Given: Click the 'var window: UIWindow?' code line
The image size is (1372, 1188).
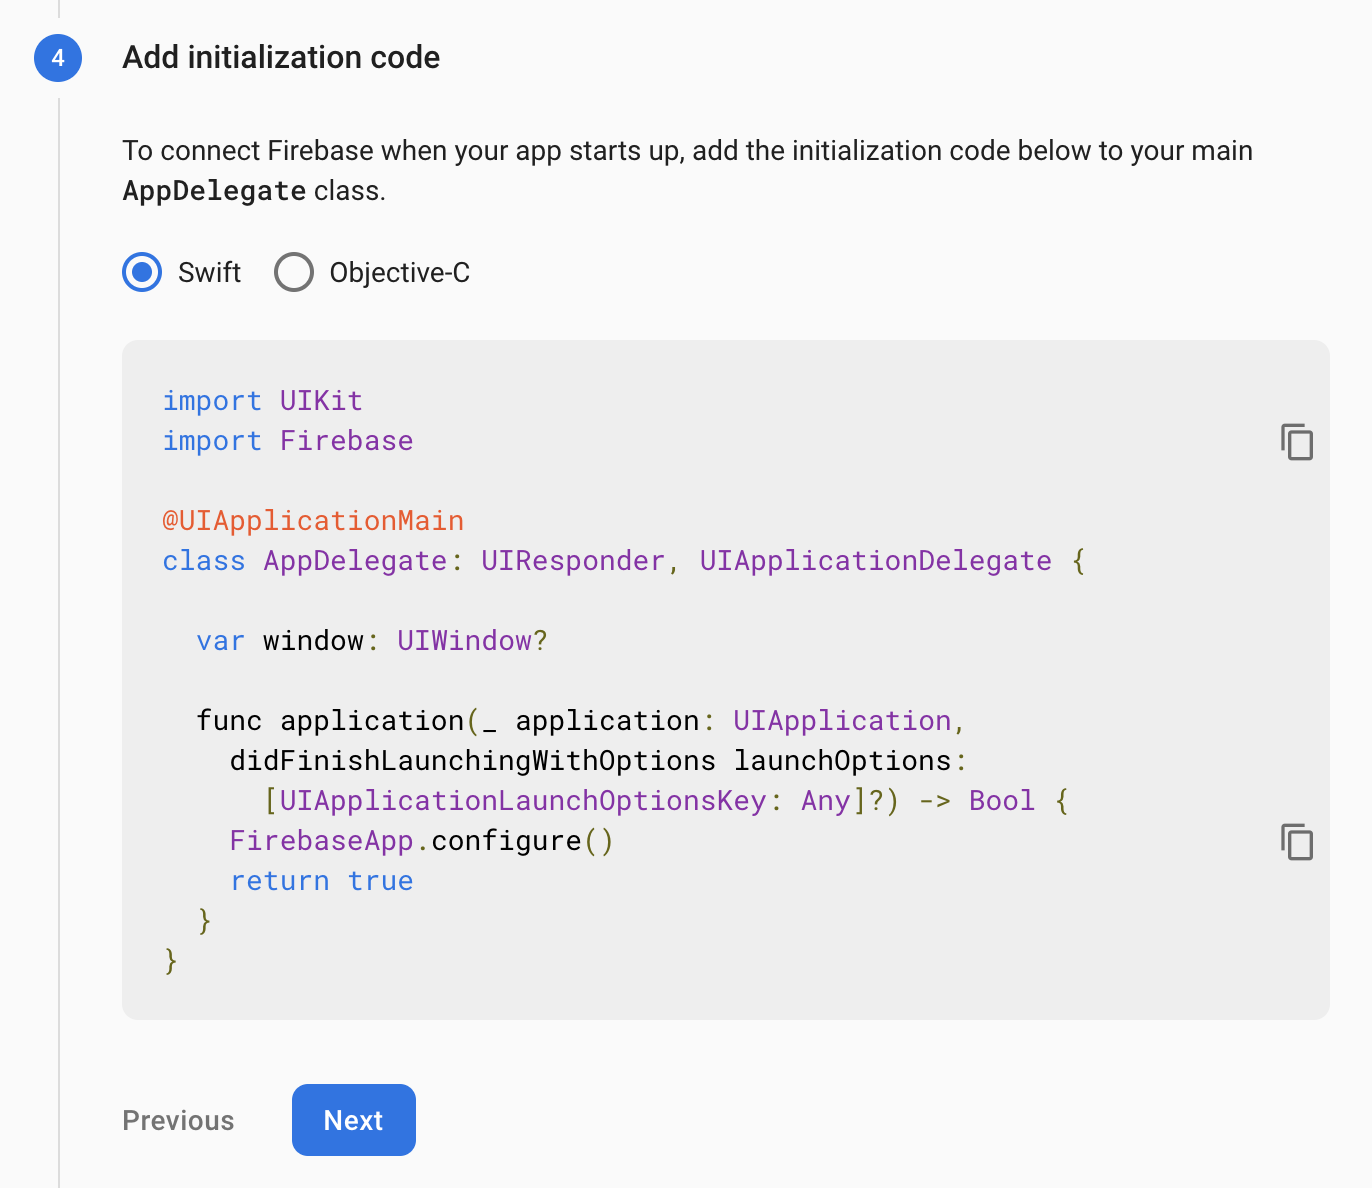Looking at the screenshot, I should tap(372, 641).
